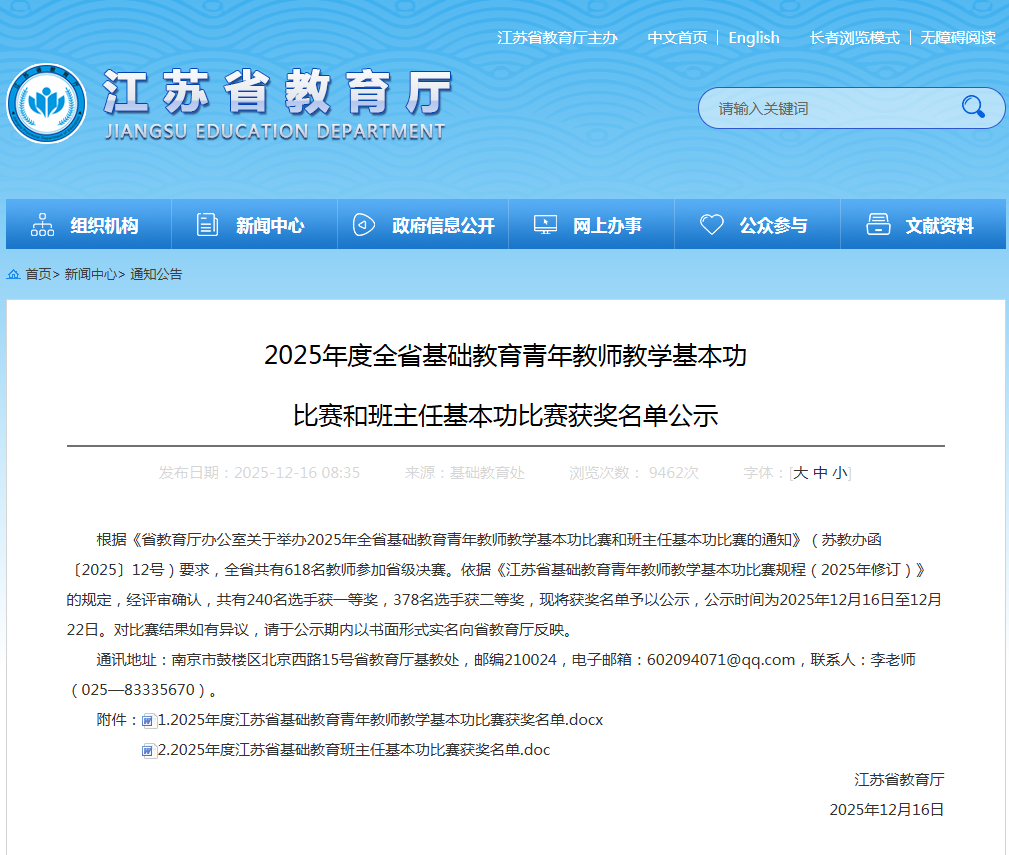Click the 政府信息公开 icon
Image resolution: width=1009 pixels, height=855 pixels.
point(364,225)
